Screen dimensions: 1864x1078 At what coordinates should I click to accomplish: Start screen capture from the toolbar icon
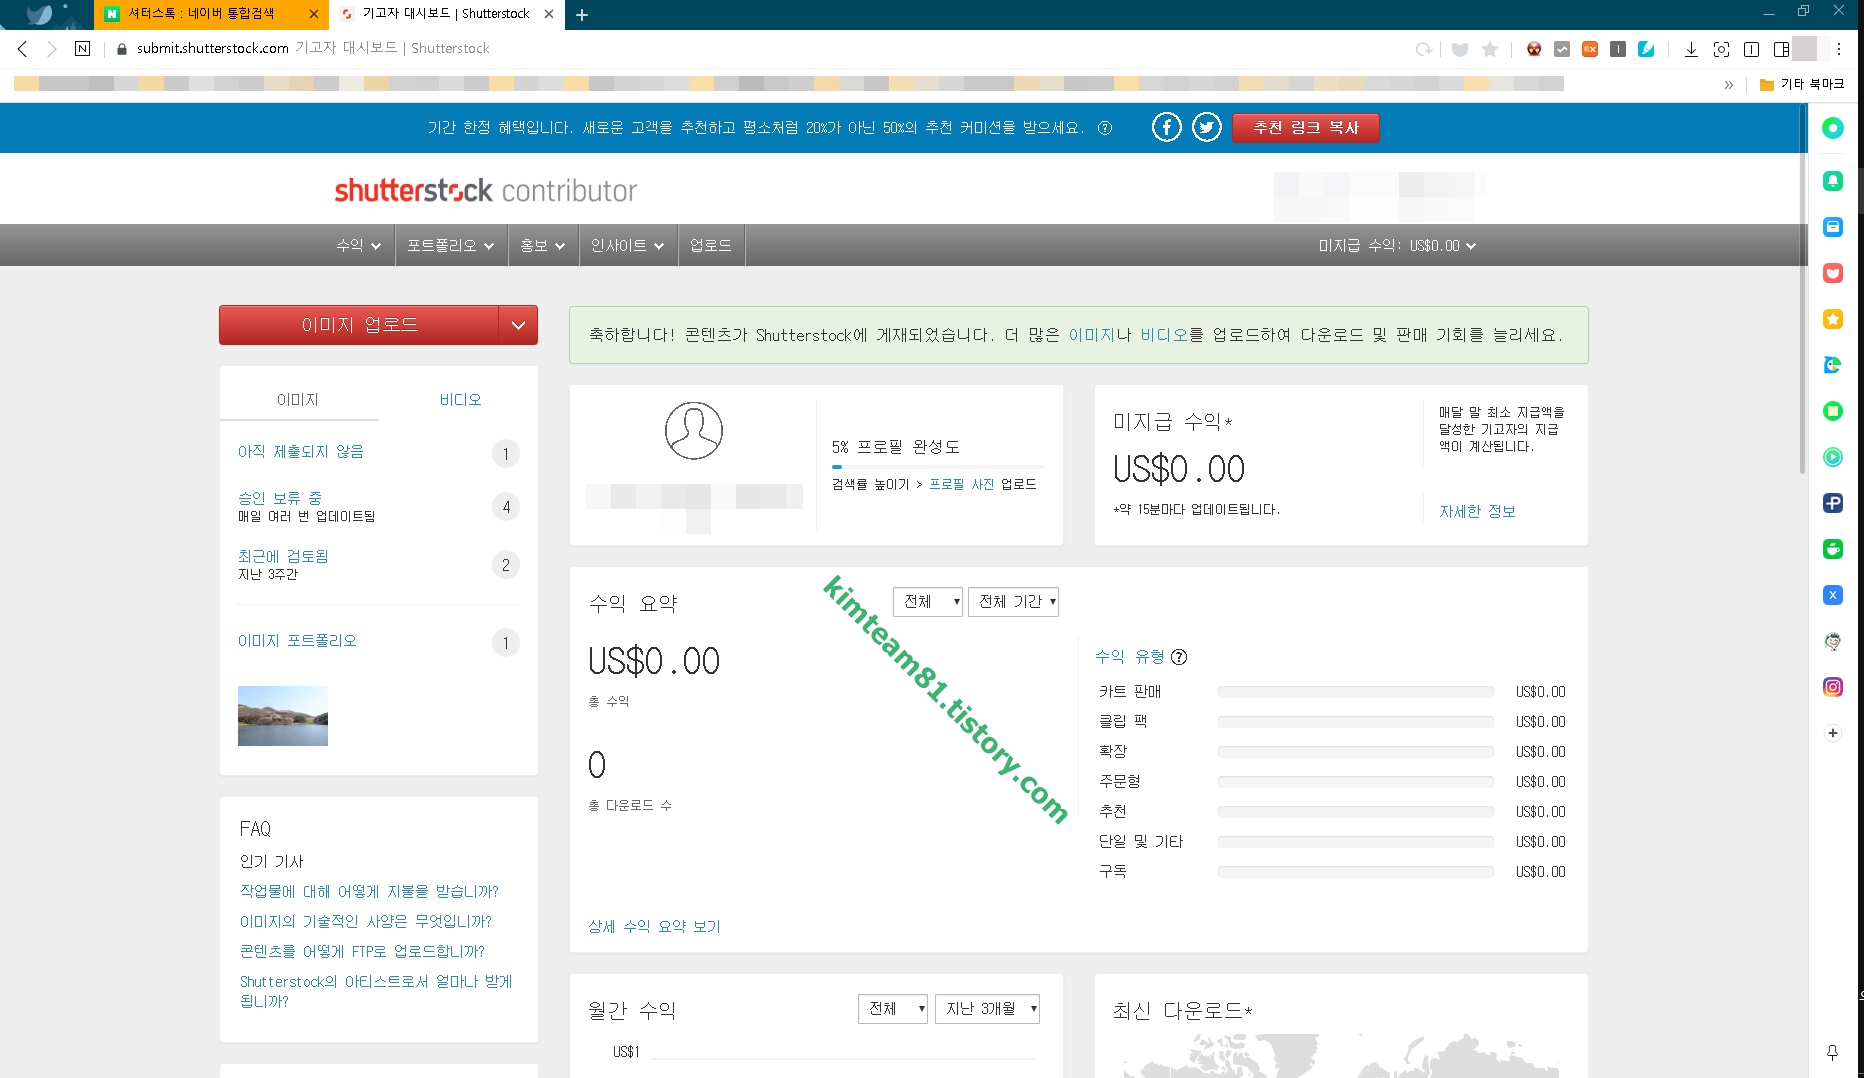tap(1721, 48)
